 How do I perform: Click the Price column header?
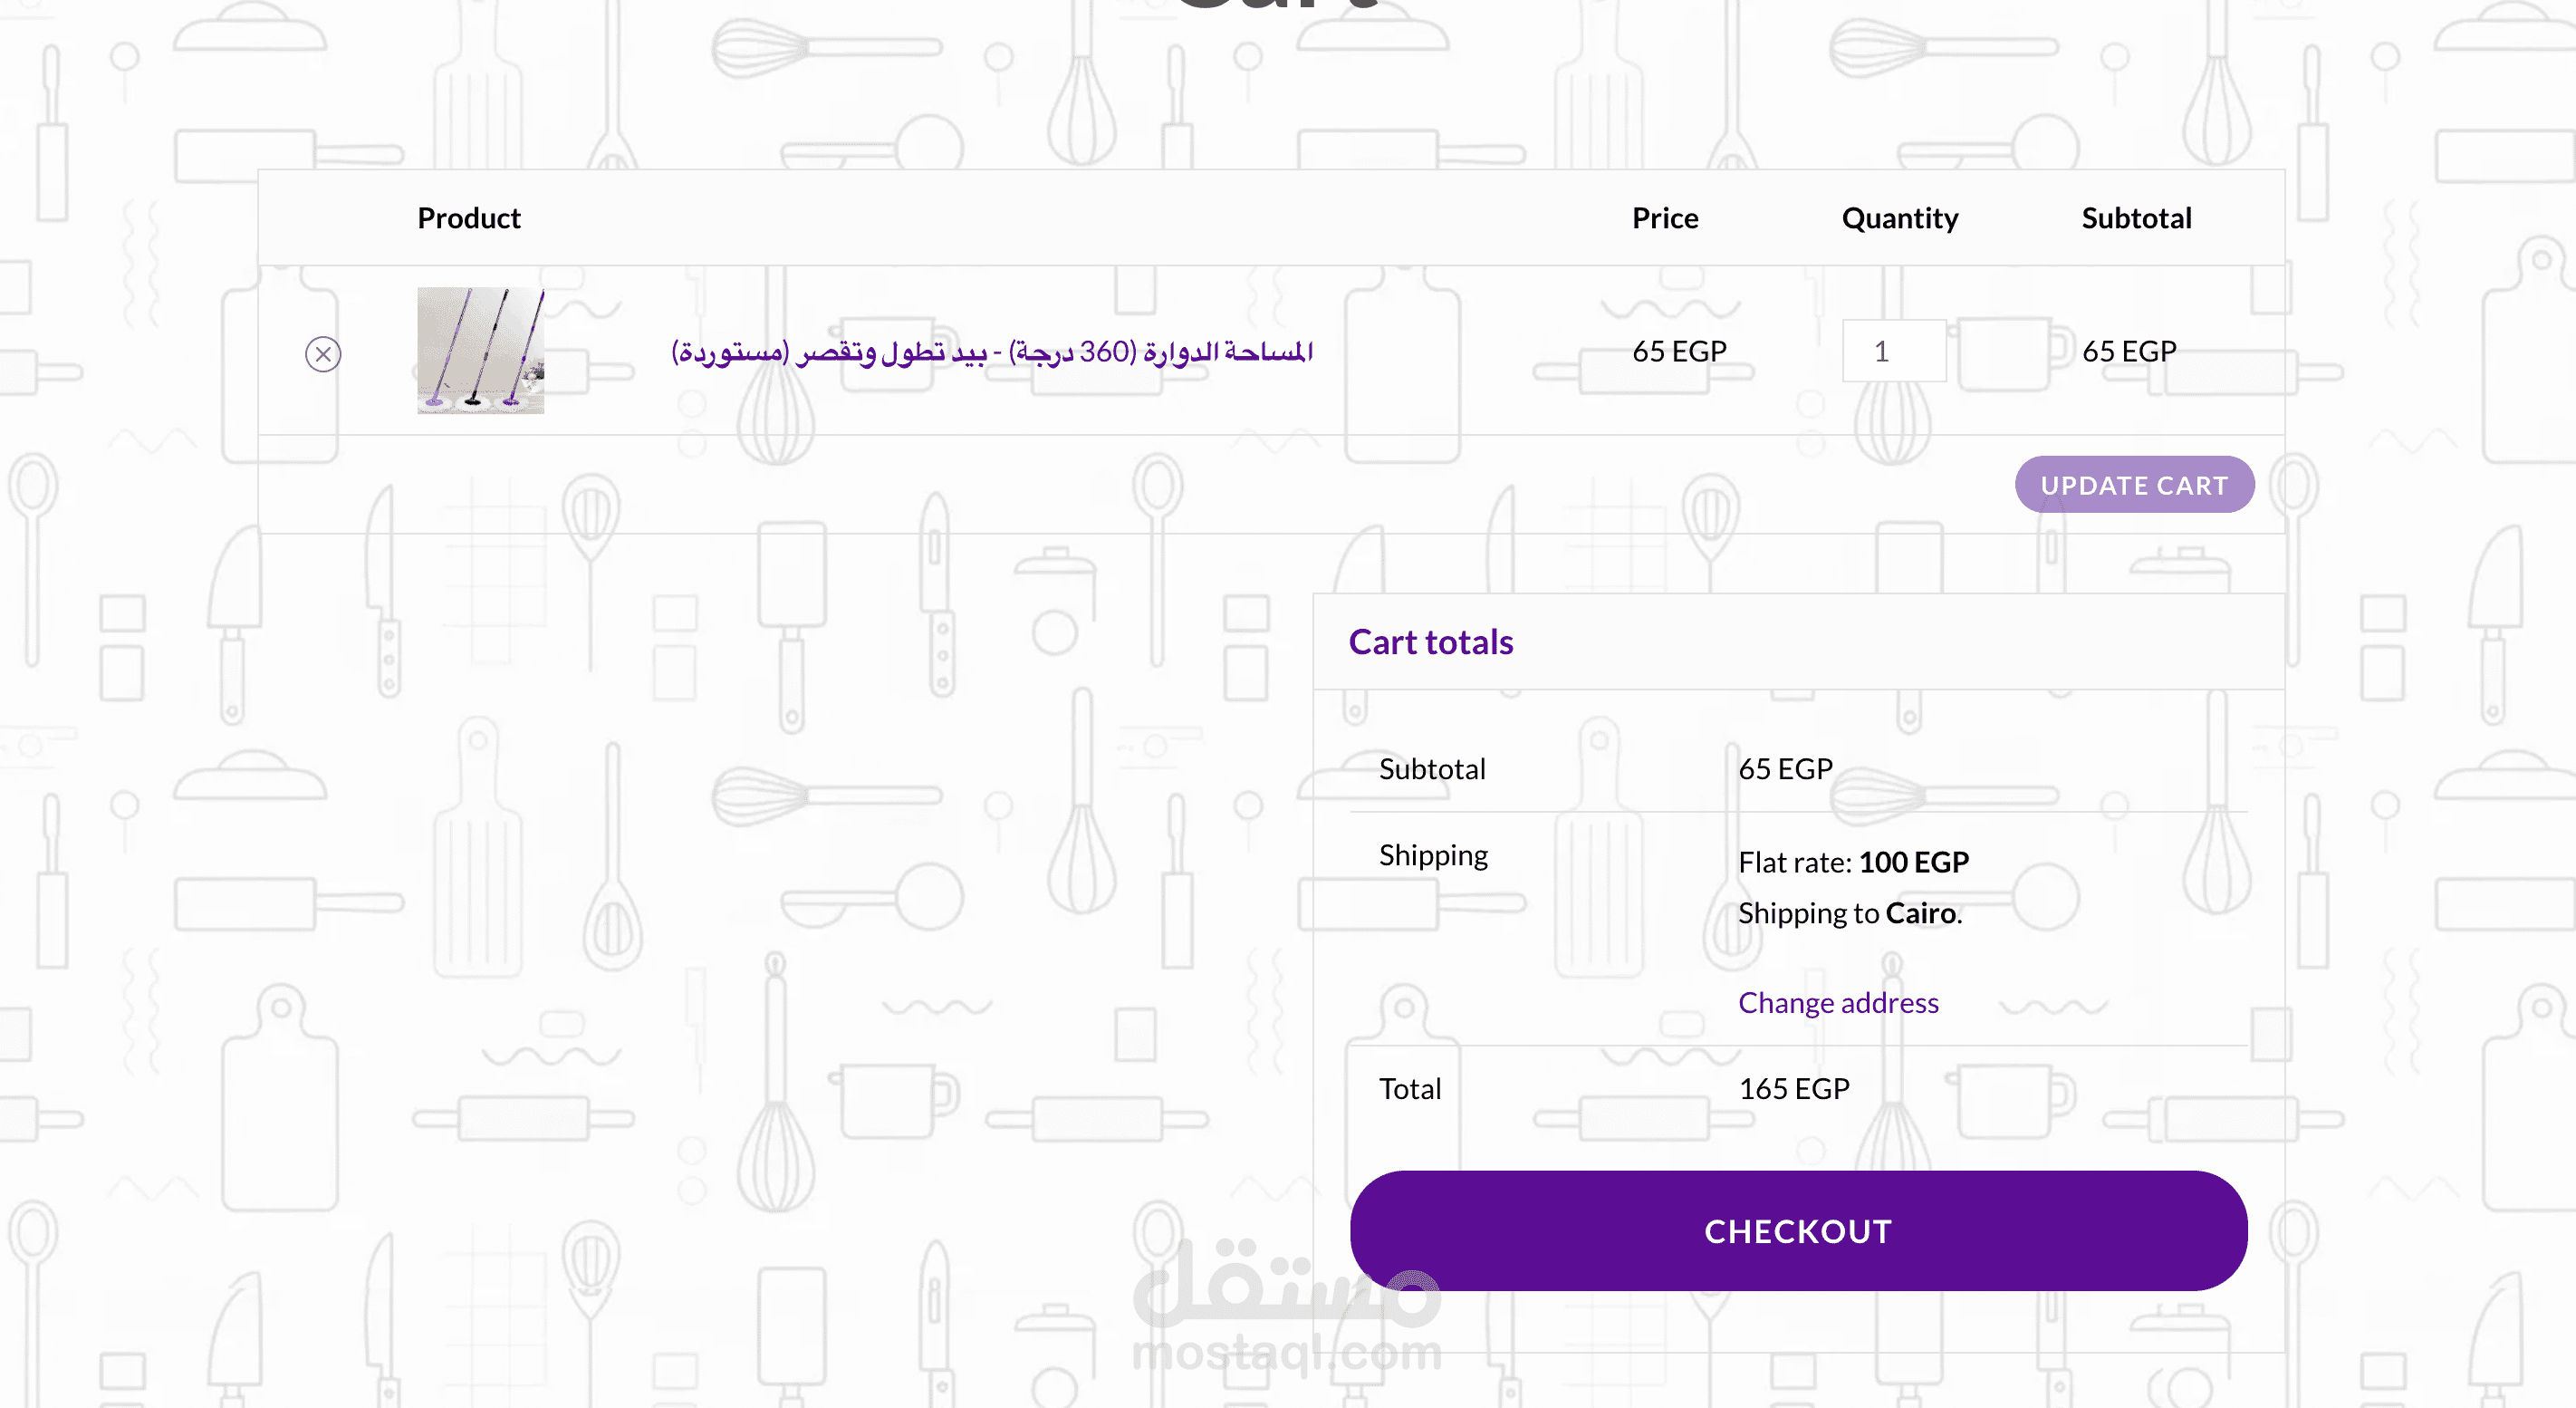pyautogui.click(x=1664, y=218)
